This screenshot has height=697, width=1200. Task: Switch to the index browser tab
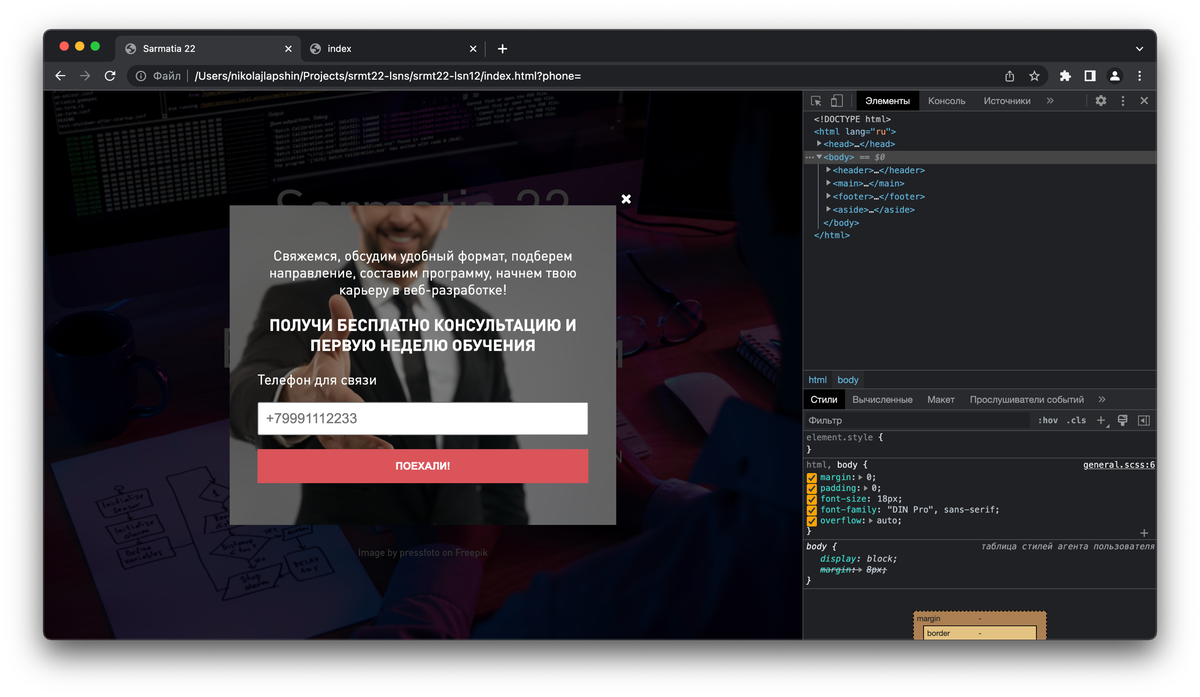pos(393,48)
